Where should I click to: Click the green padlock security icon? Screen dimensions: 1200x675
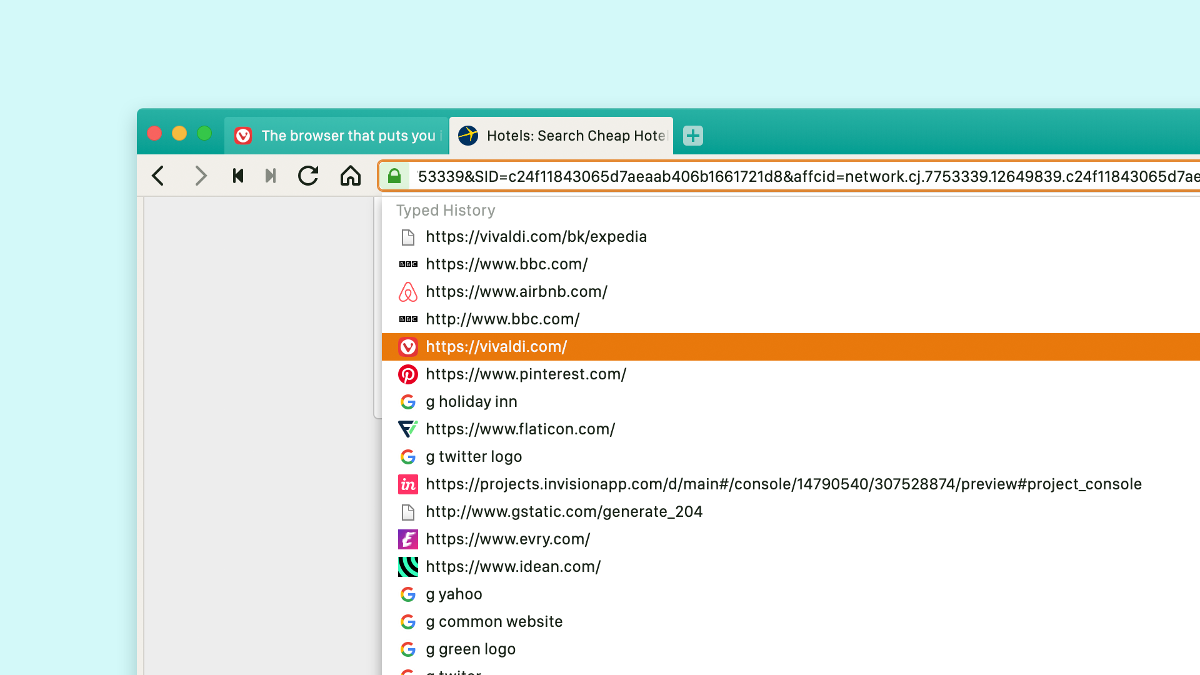[394, 176]
